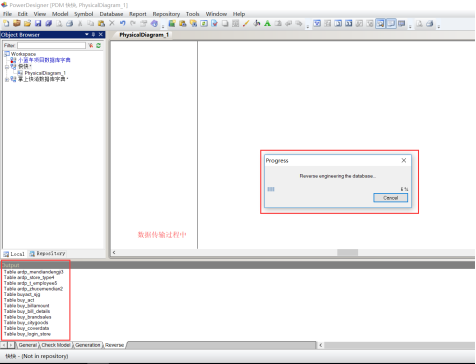Click the Redo arrow toolbar icon

133,23
